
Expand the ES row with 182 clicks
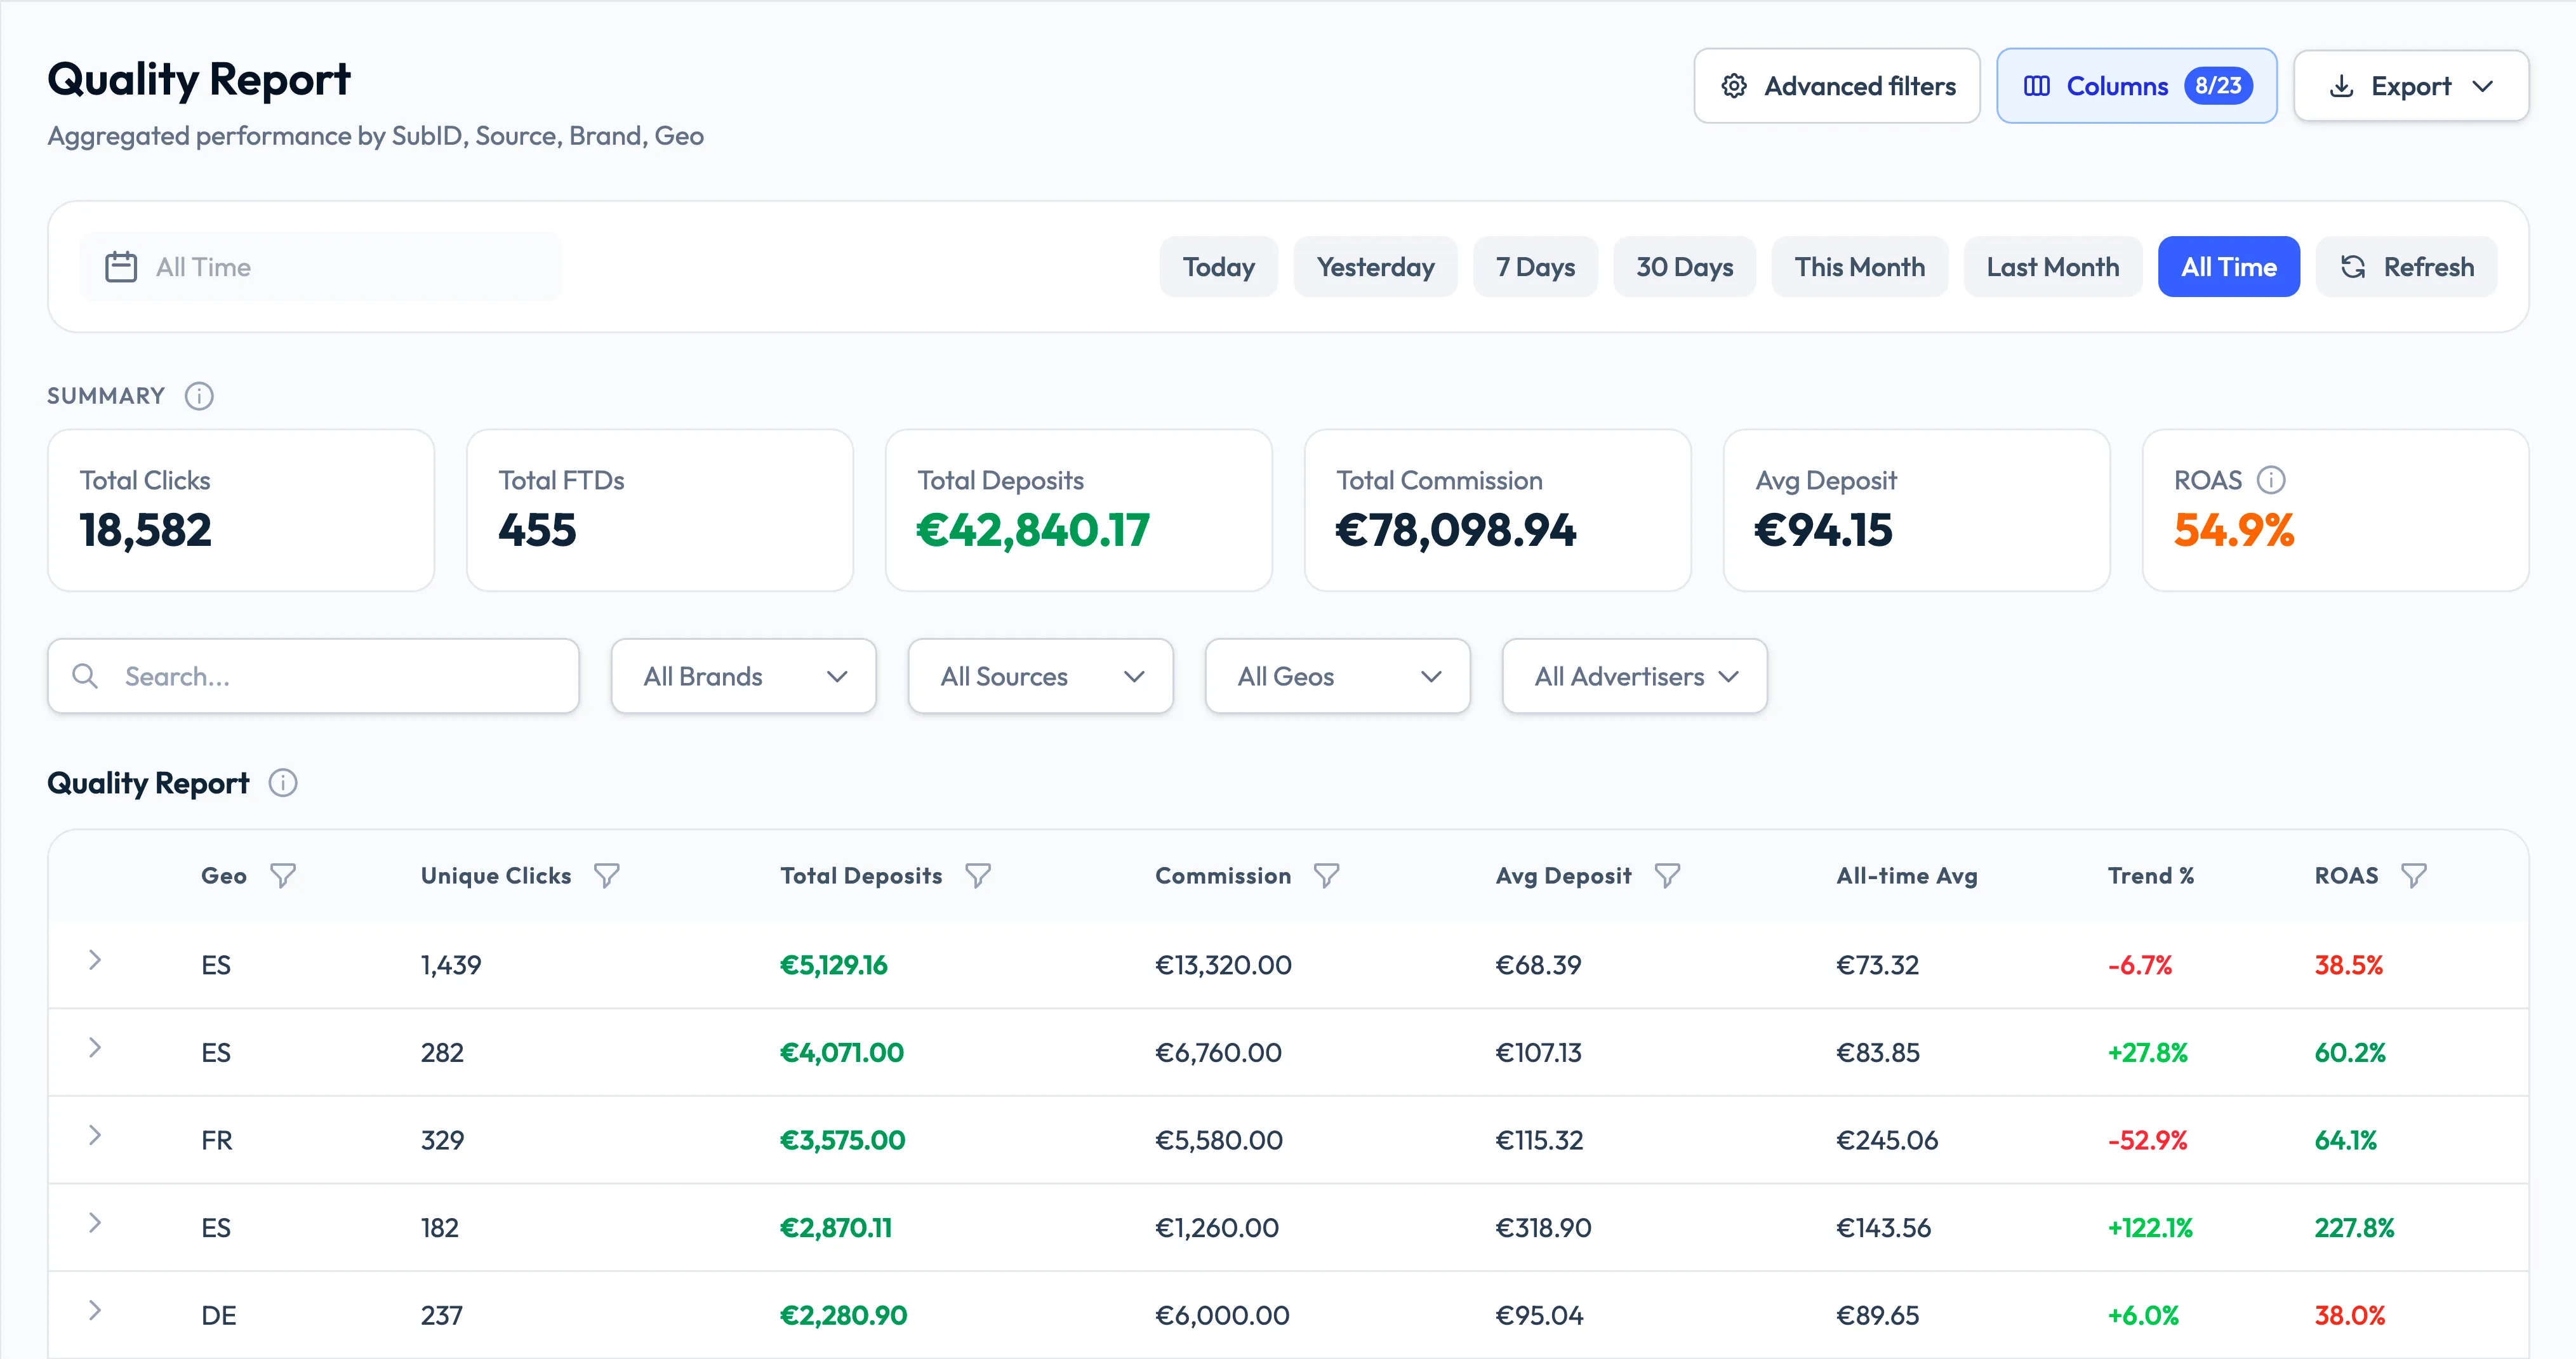(x=95, y=1223)
